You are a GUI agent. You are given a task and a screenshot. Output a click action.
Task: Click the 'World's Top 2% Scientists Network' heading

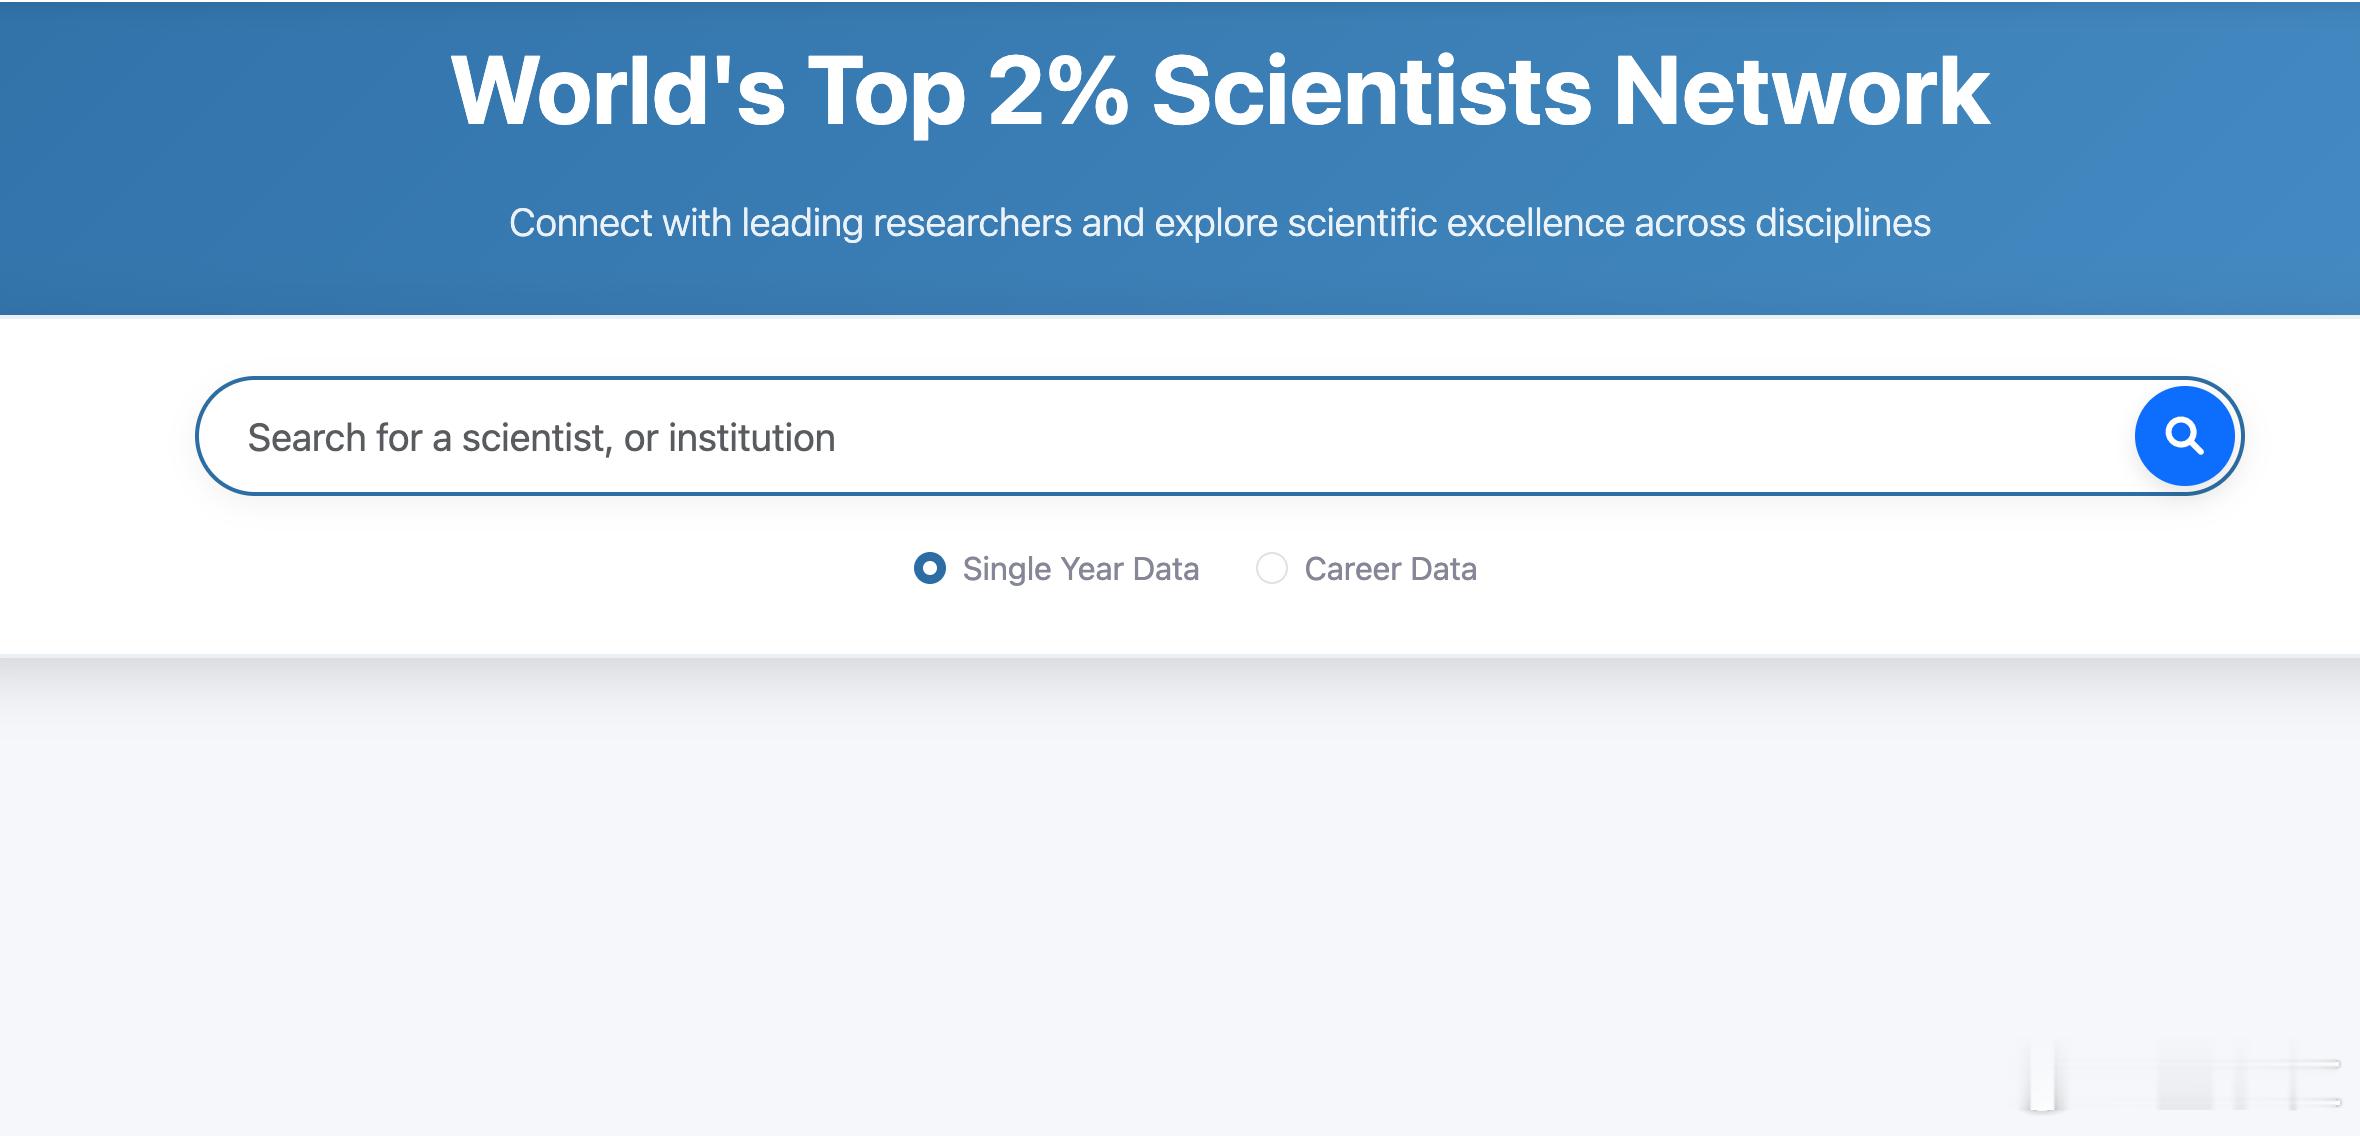coord(1220,91)
